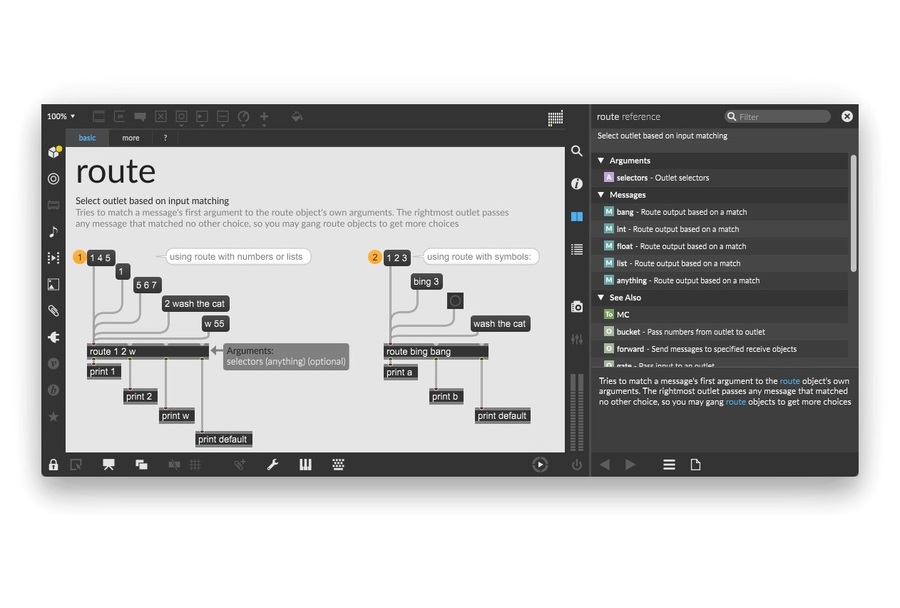Toggle the patcher lock icon
Screen dimensions: 900x608
click(x=53, y=464)
